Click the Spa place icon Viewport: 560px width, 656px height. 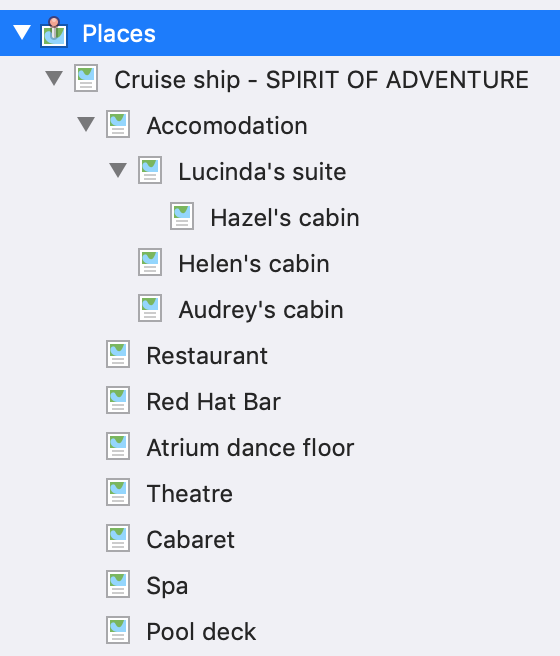coord(118,584)
